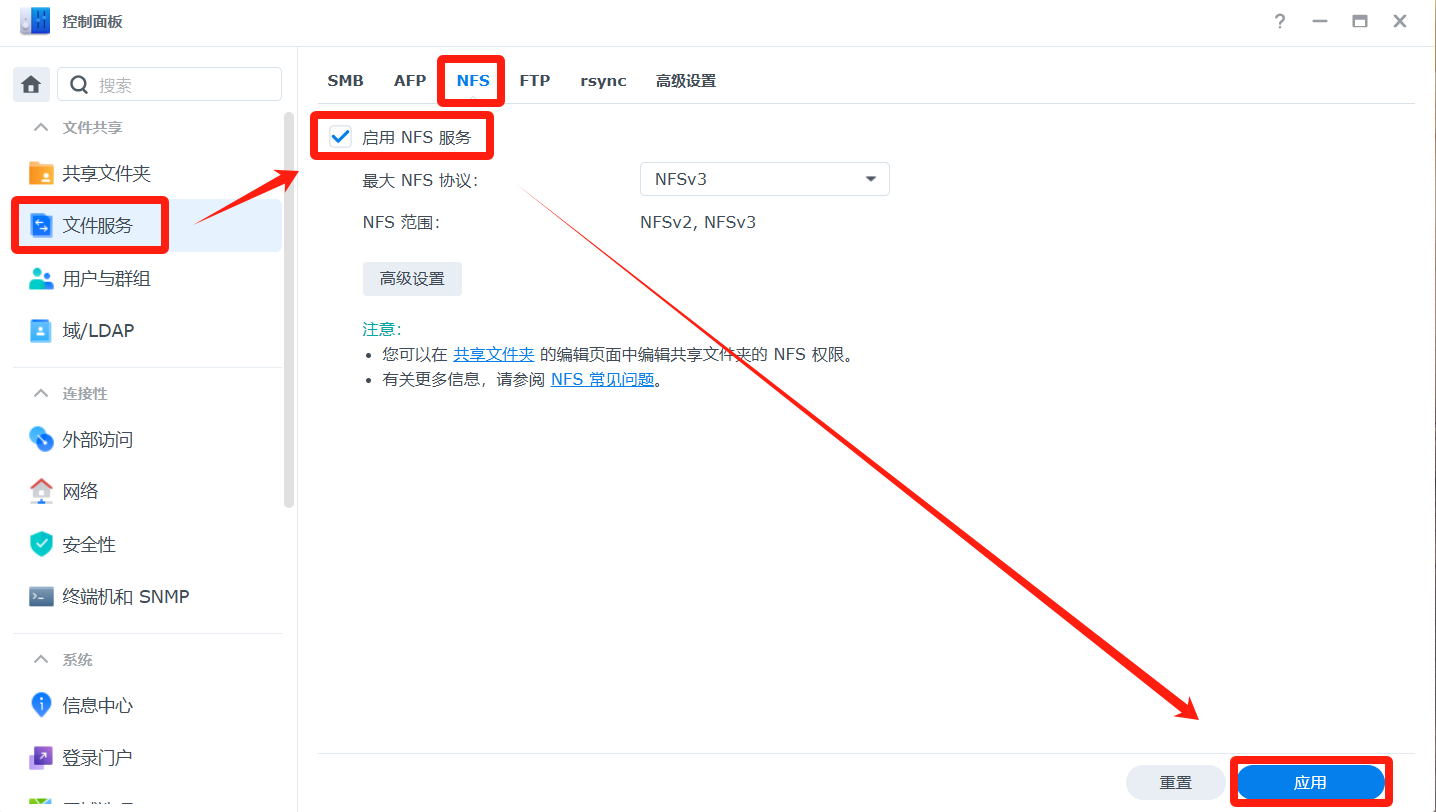Open Terminal & SNMP (终端机和 SNMP) icon
The height and width of the screenshot is (812, 1436).
point(41,597)
